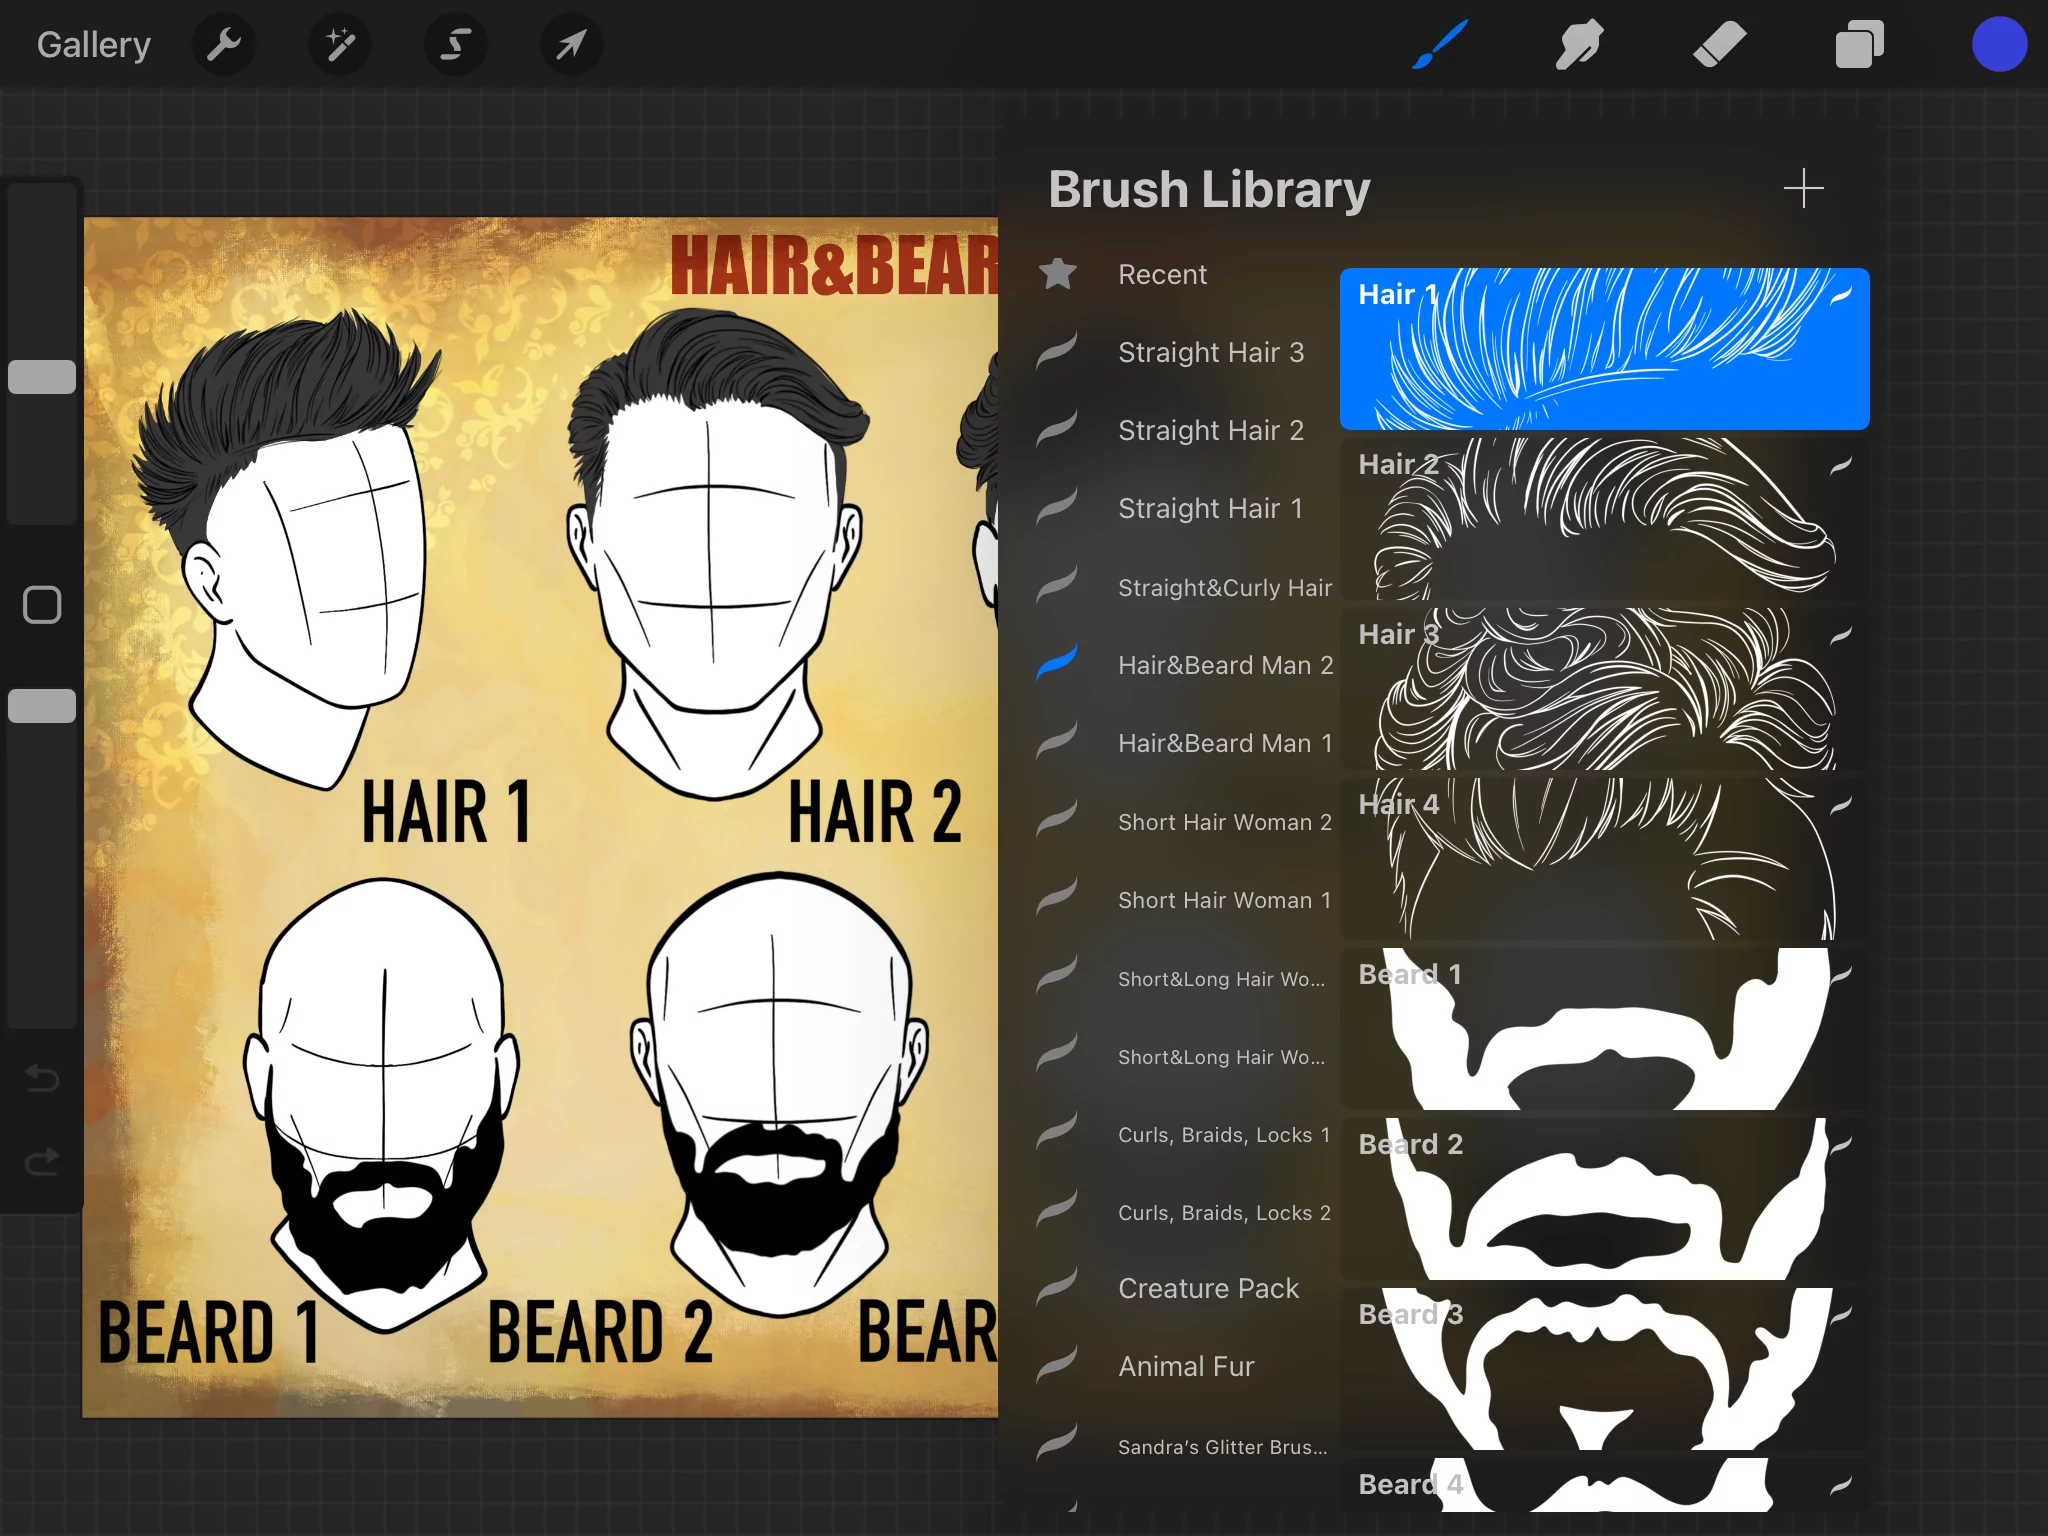This screenshot has height=1536, width=2048.
Task: Activate the Transform arrow tool
Action: point(571,44)
